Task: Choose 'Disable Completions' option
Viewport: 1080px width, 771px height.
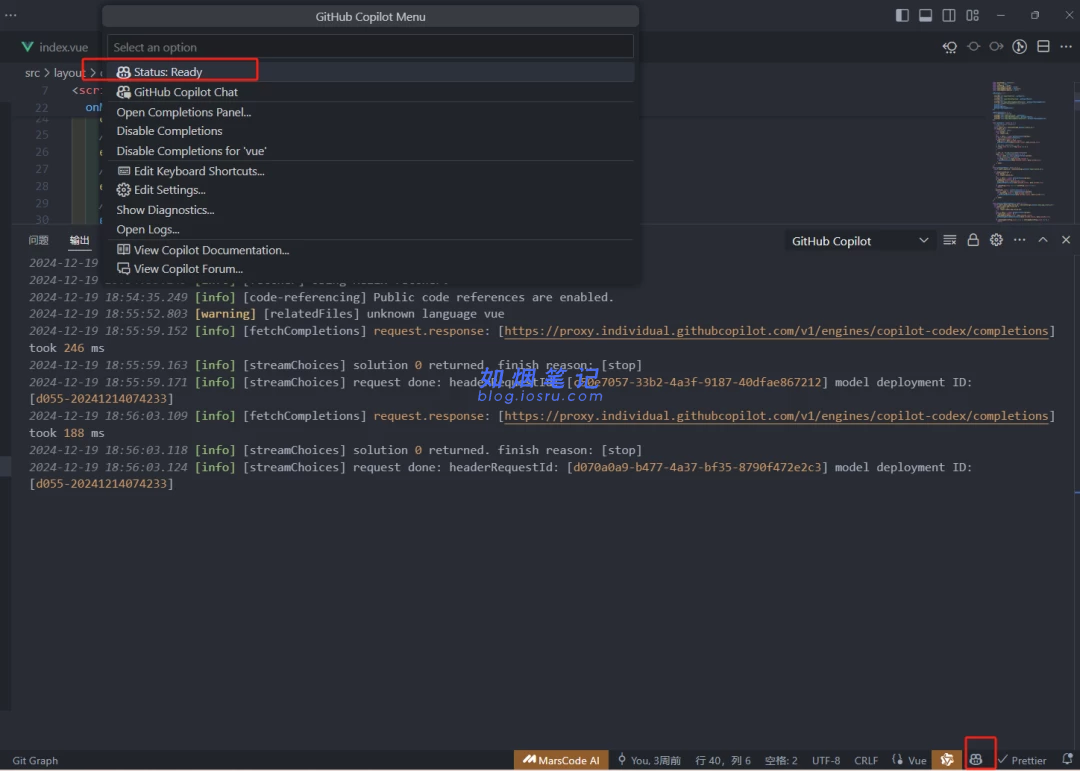Action: pos(370,131)
